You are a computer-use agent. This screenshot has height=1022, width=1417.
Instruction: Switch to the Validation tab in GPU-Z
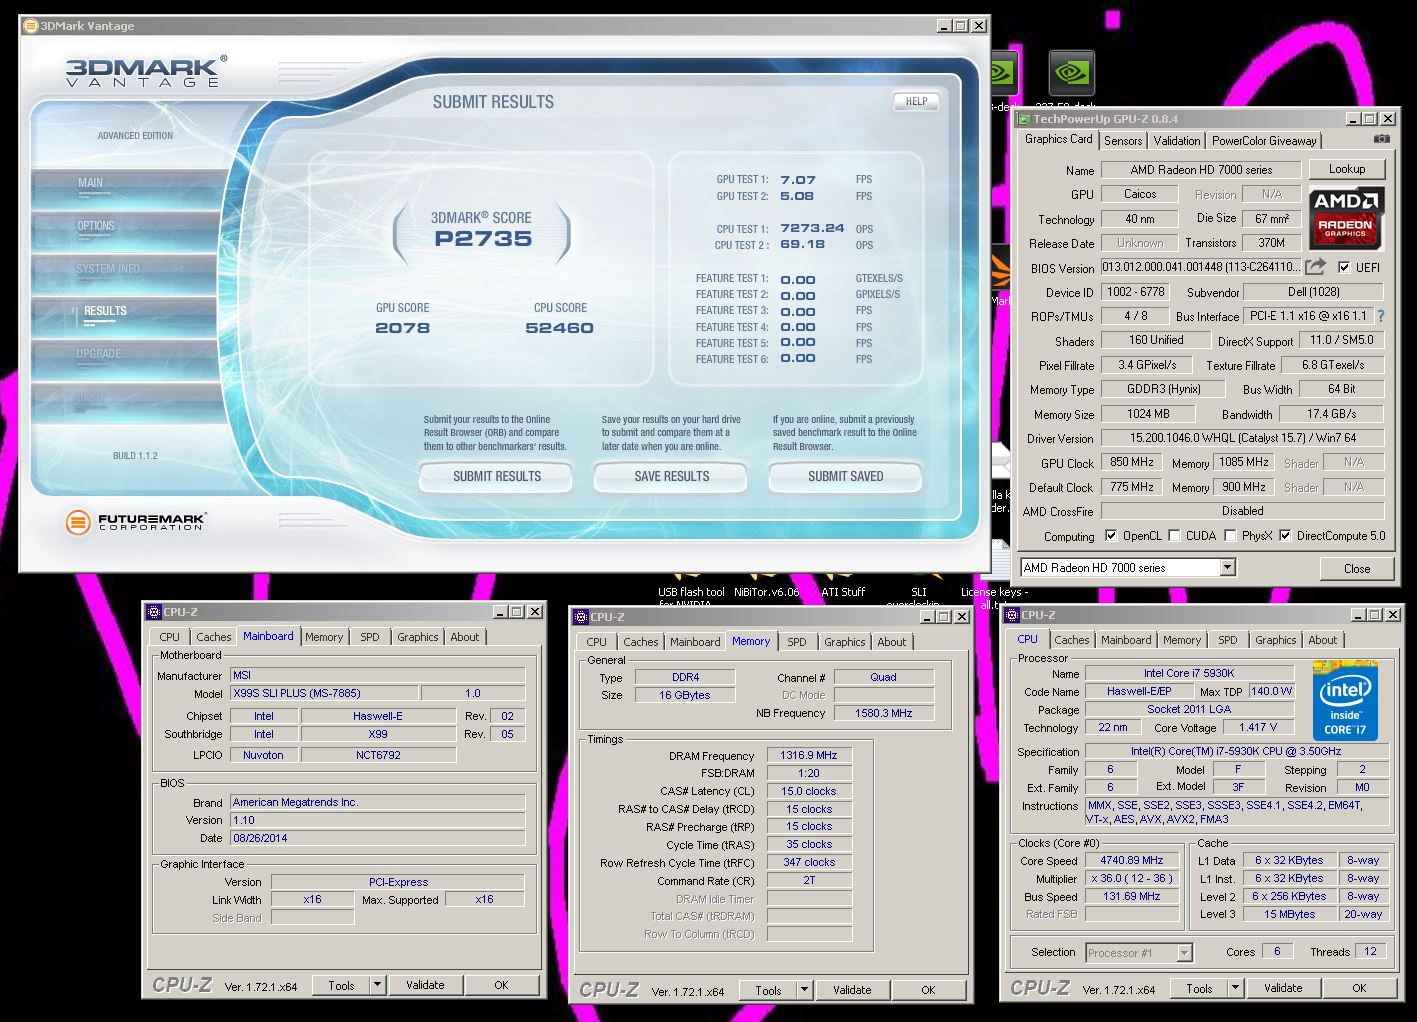coord(1177,141)
